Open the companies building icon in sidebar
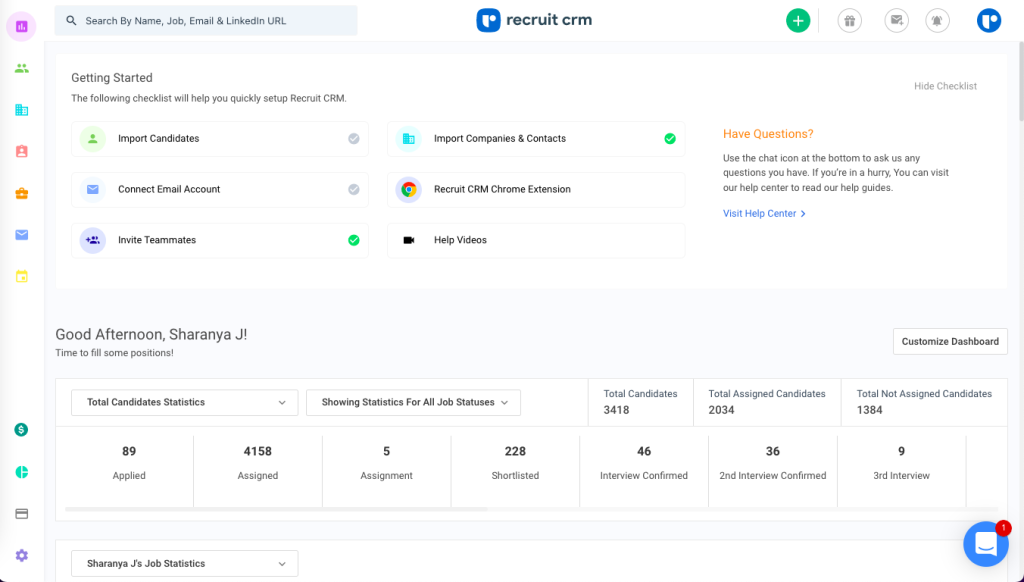Screen dimensions: 1024x582 pos(22,110)
